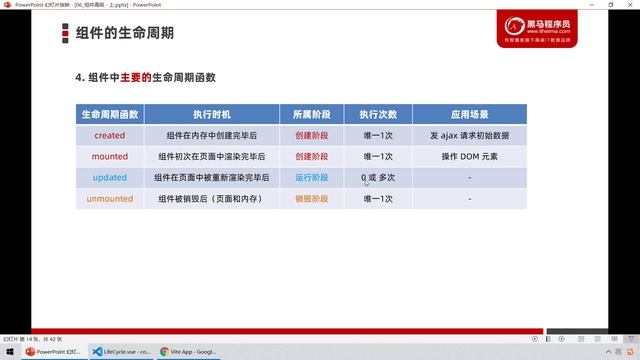Click the PowerPoint icon in the title bar

pyautogui.click(x=7, y=4)
